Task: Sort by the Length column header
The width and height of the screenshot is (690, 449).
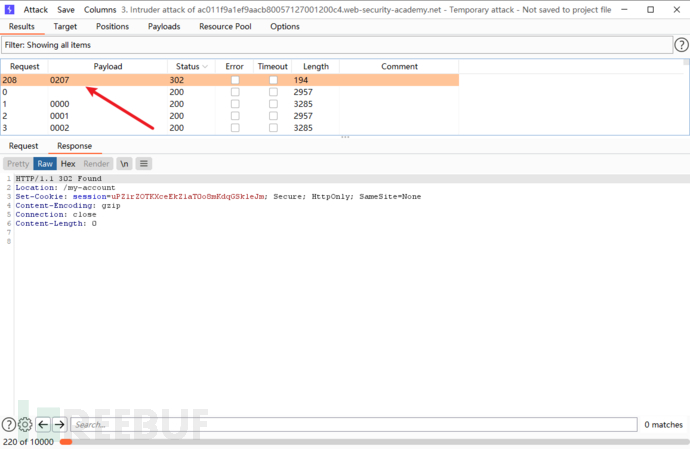Action: 316,66
